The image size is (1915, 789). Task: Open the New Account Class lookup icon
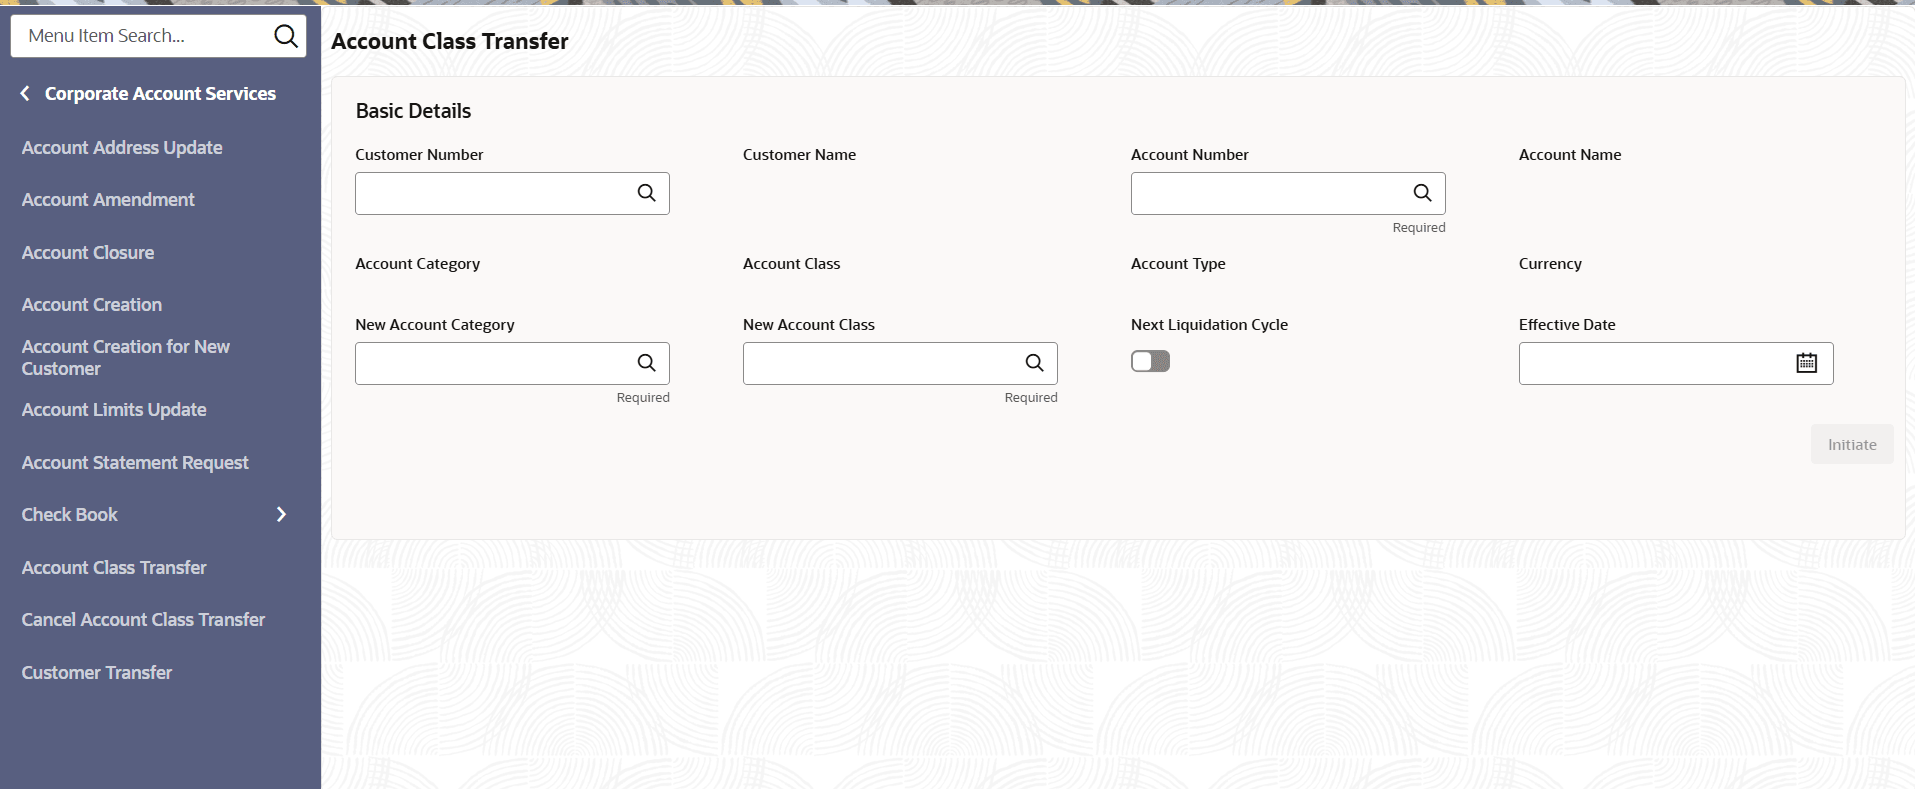coord(1034,363)
